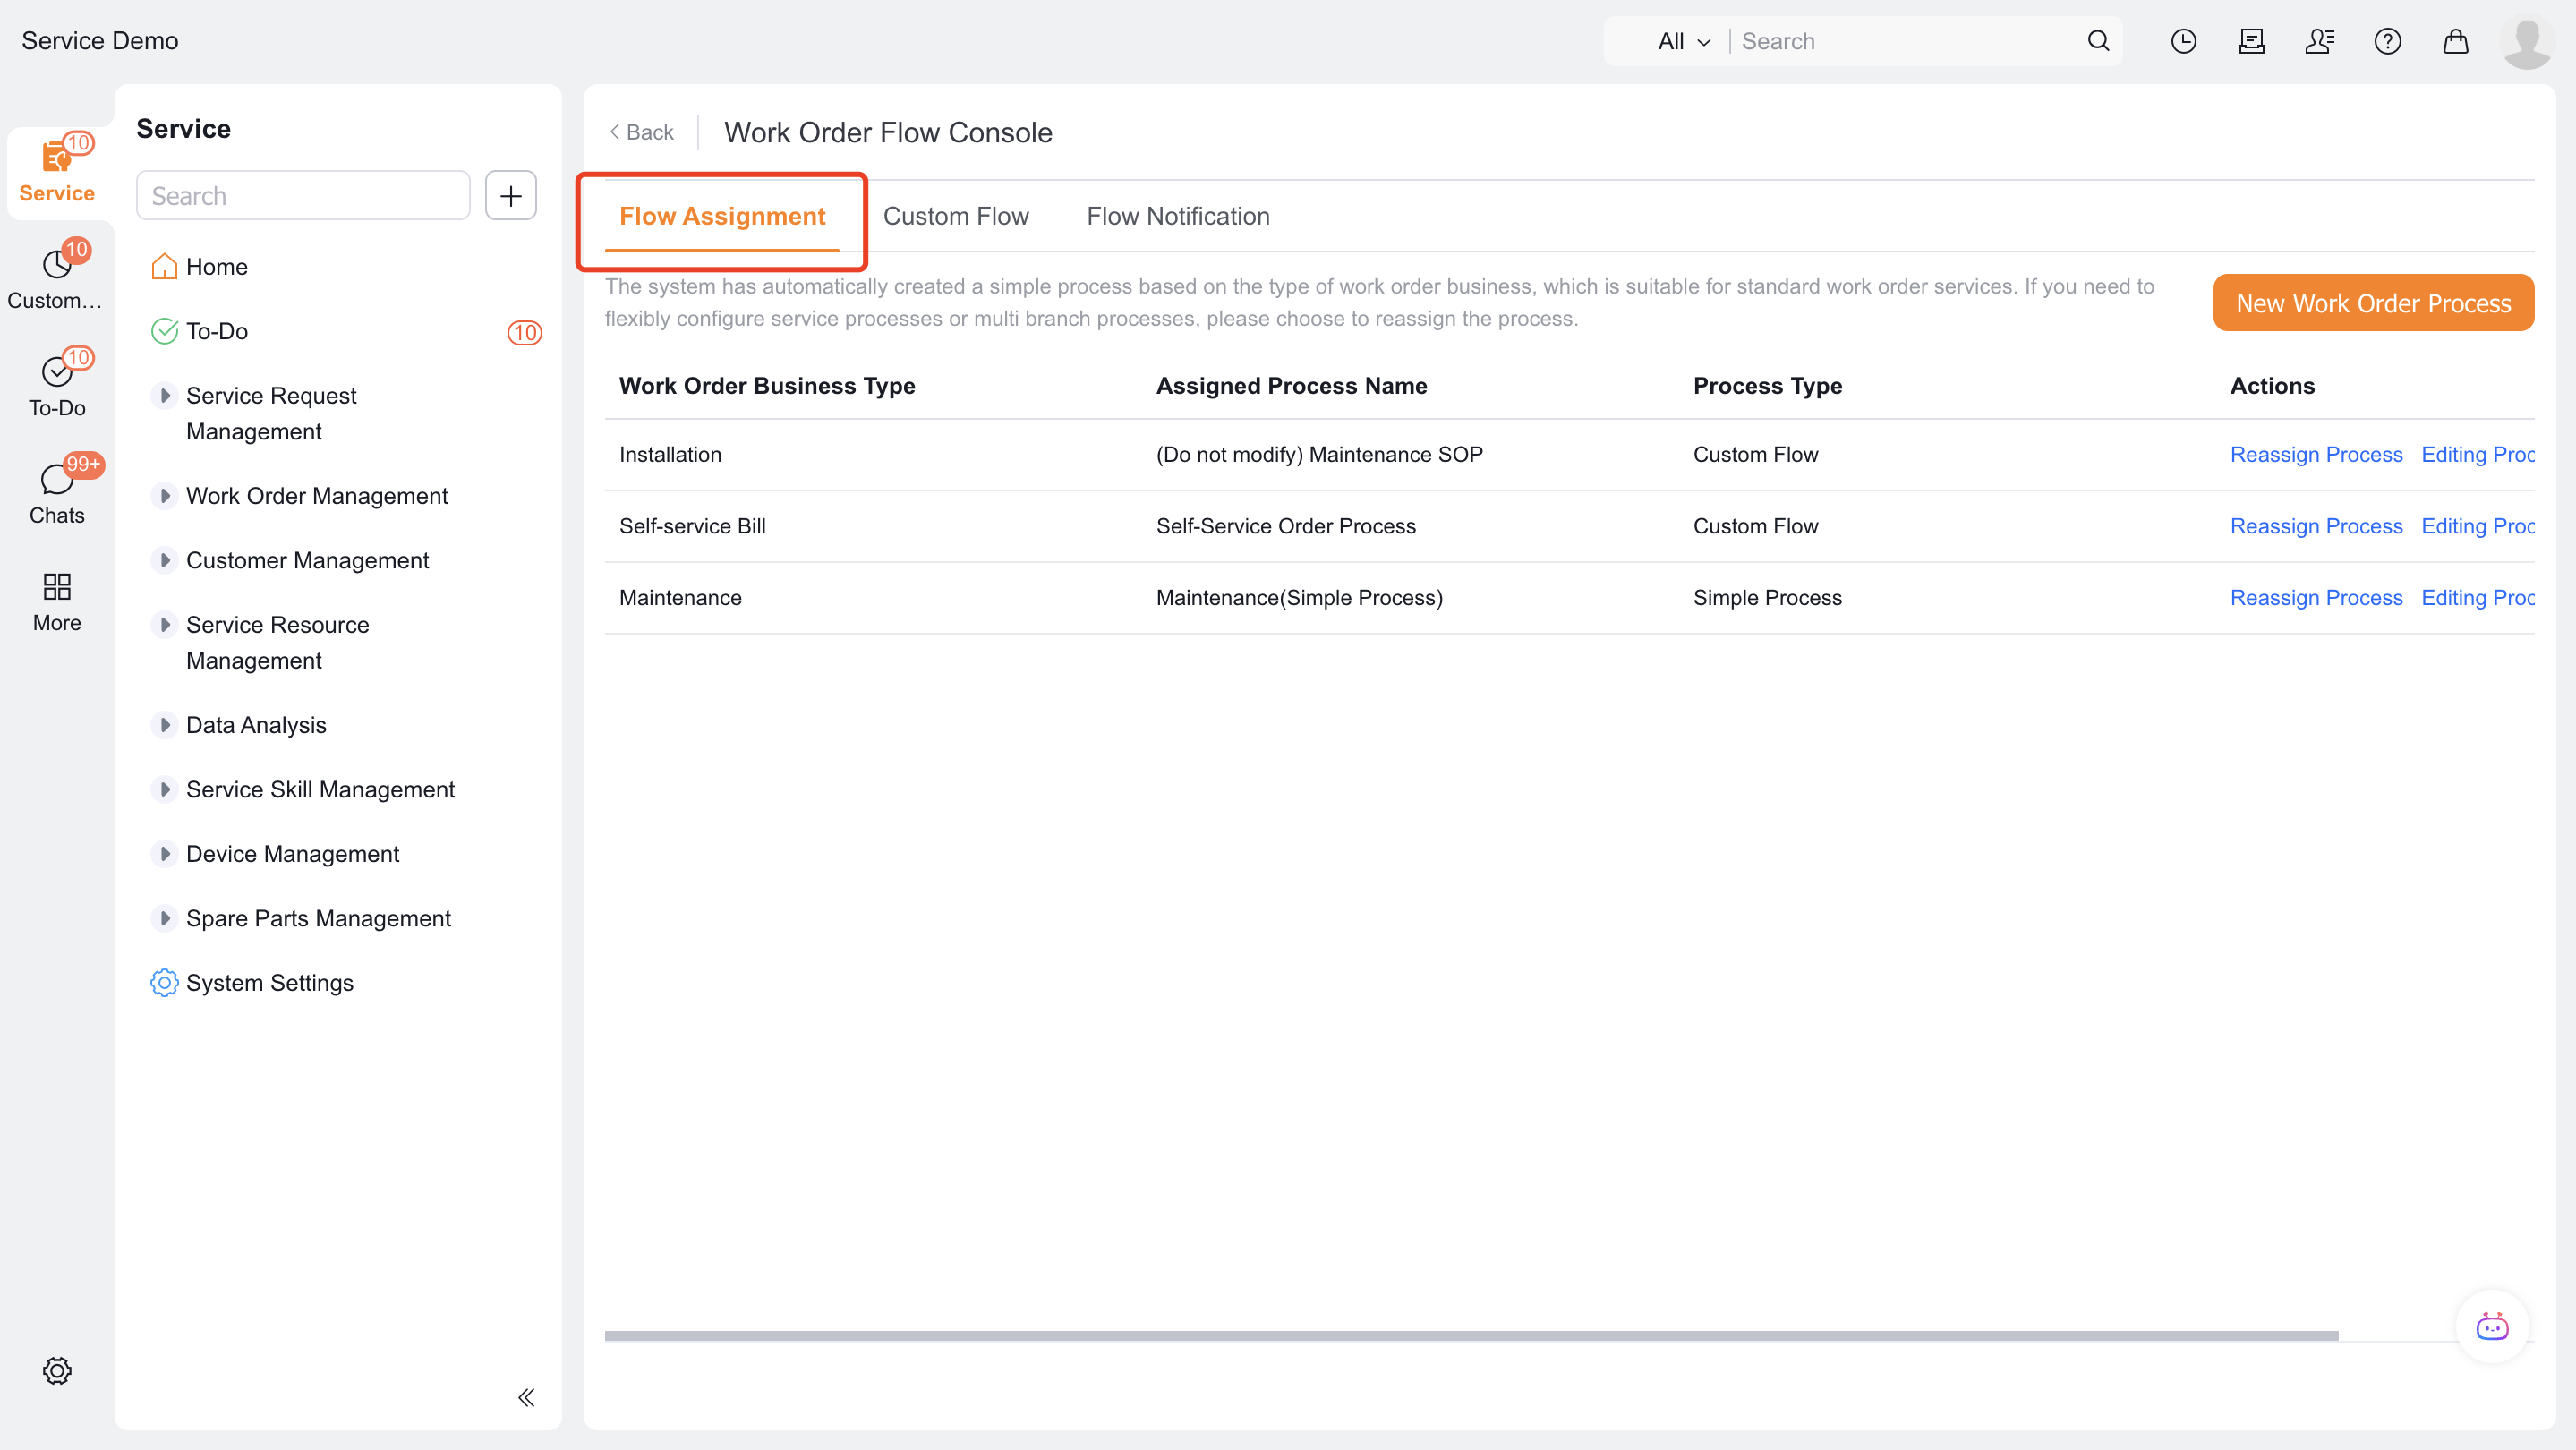Viewport: 2576px width, 1450px height.
Task: Click the search magnifier icon in top bar
Action: [2098, 41]
